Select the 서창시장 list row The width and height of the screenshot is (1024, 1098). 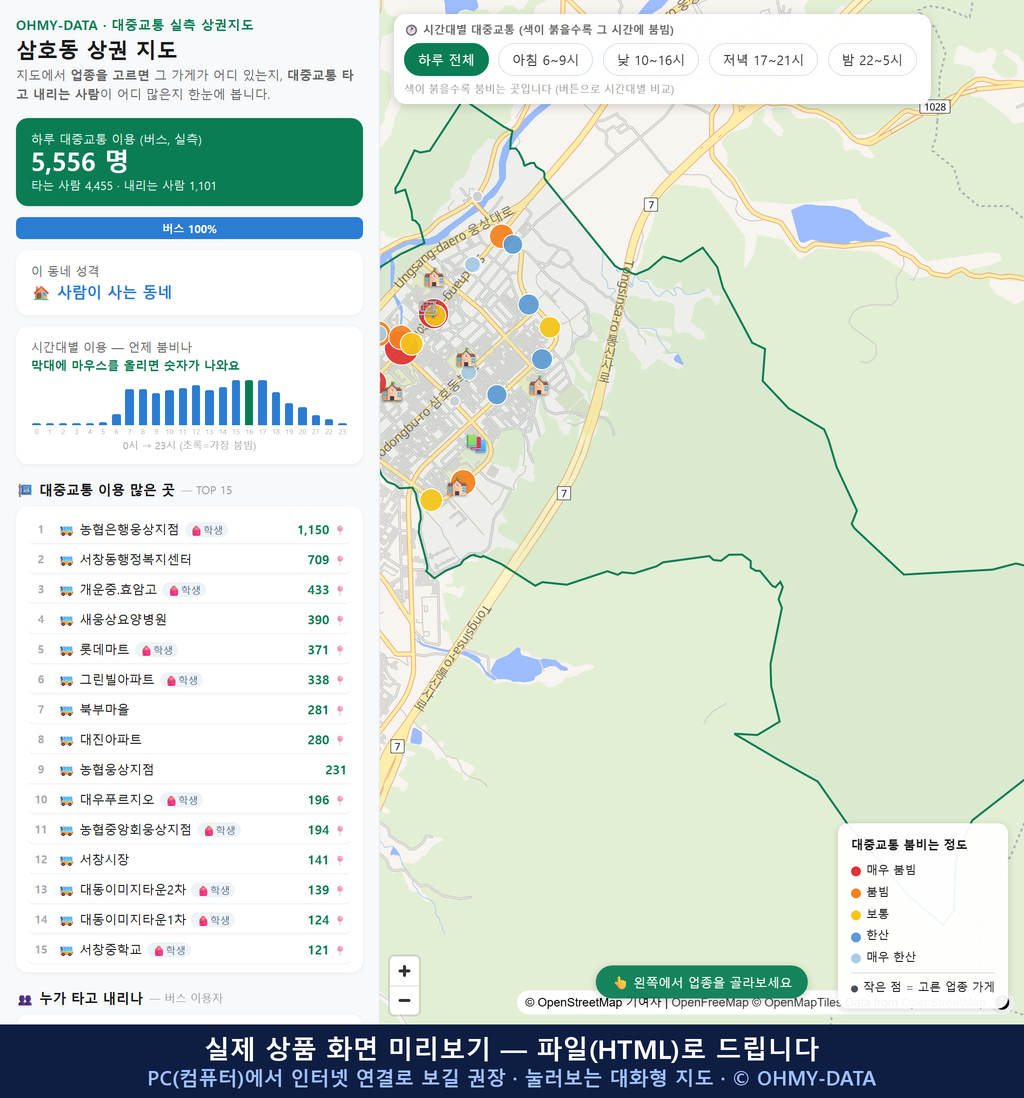click(189, 860)
